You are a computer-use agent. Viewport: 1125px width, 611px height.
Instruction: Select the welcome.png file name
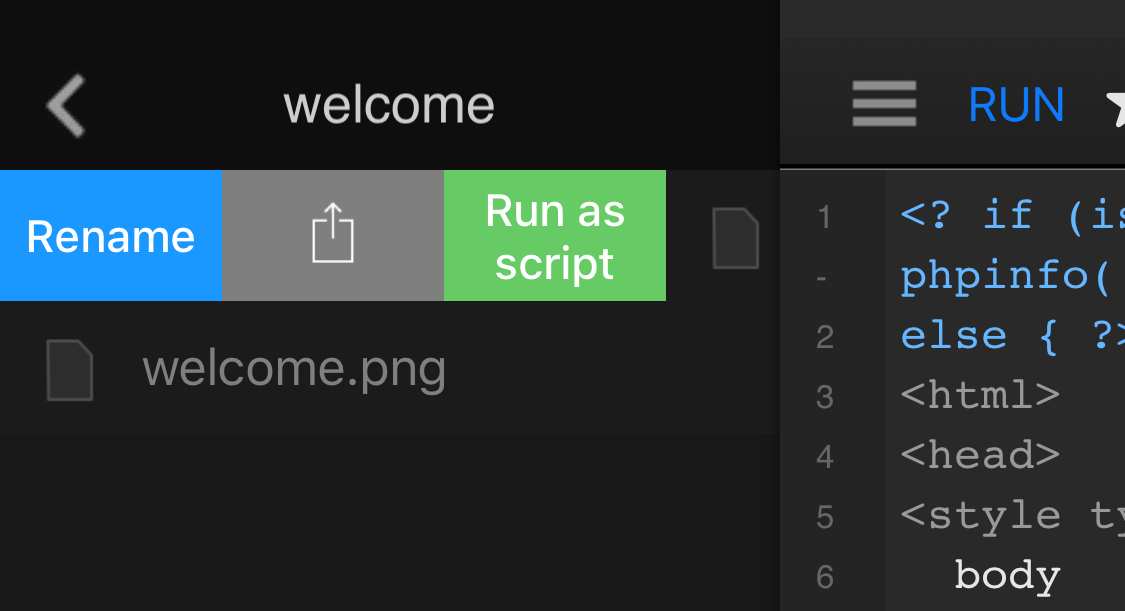[x=294, y=369]
